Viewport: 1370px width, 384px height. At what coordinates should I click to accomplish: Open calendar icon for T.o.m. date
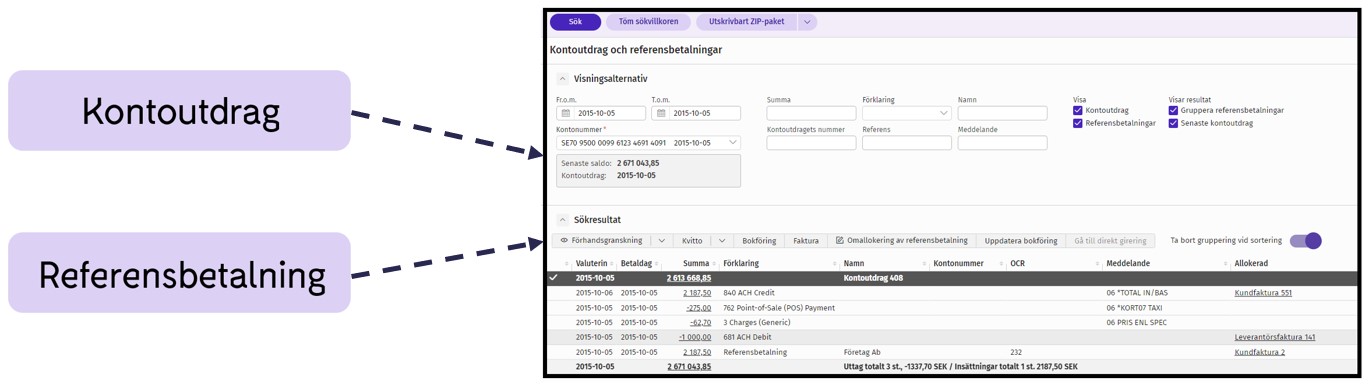click(661, 113)
